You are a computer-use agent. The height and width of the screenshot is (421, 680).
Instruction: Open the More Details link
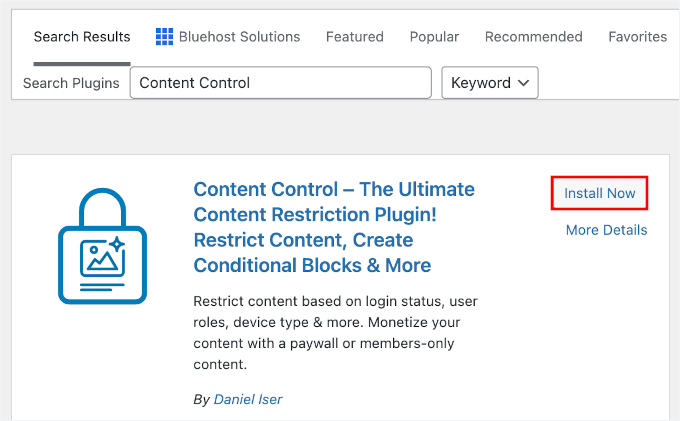[x=606, y=230]
